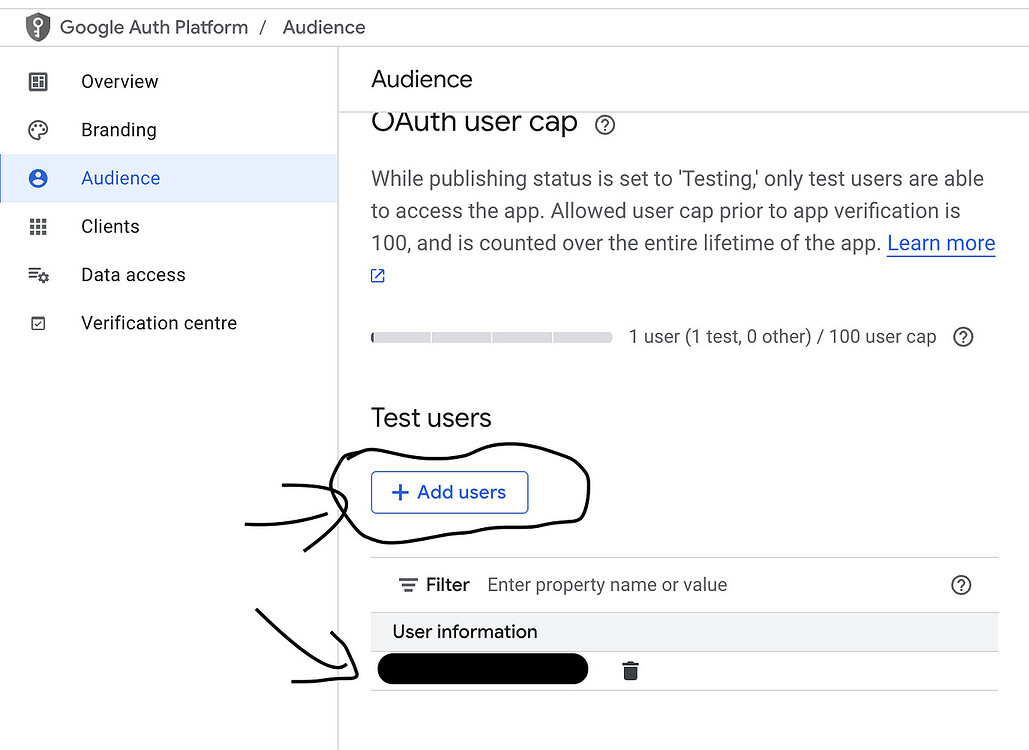This screenshot has height=750, width=1029.
Task: Open the OAuth user cap help icon
Action: tap(605, 124)
